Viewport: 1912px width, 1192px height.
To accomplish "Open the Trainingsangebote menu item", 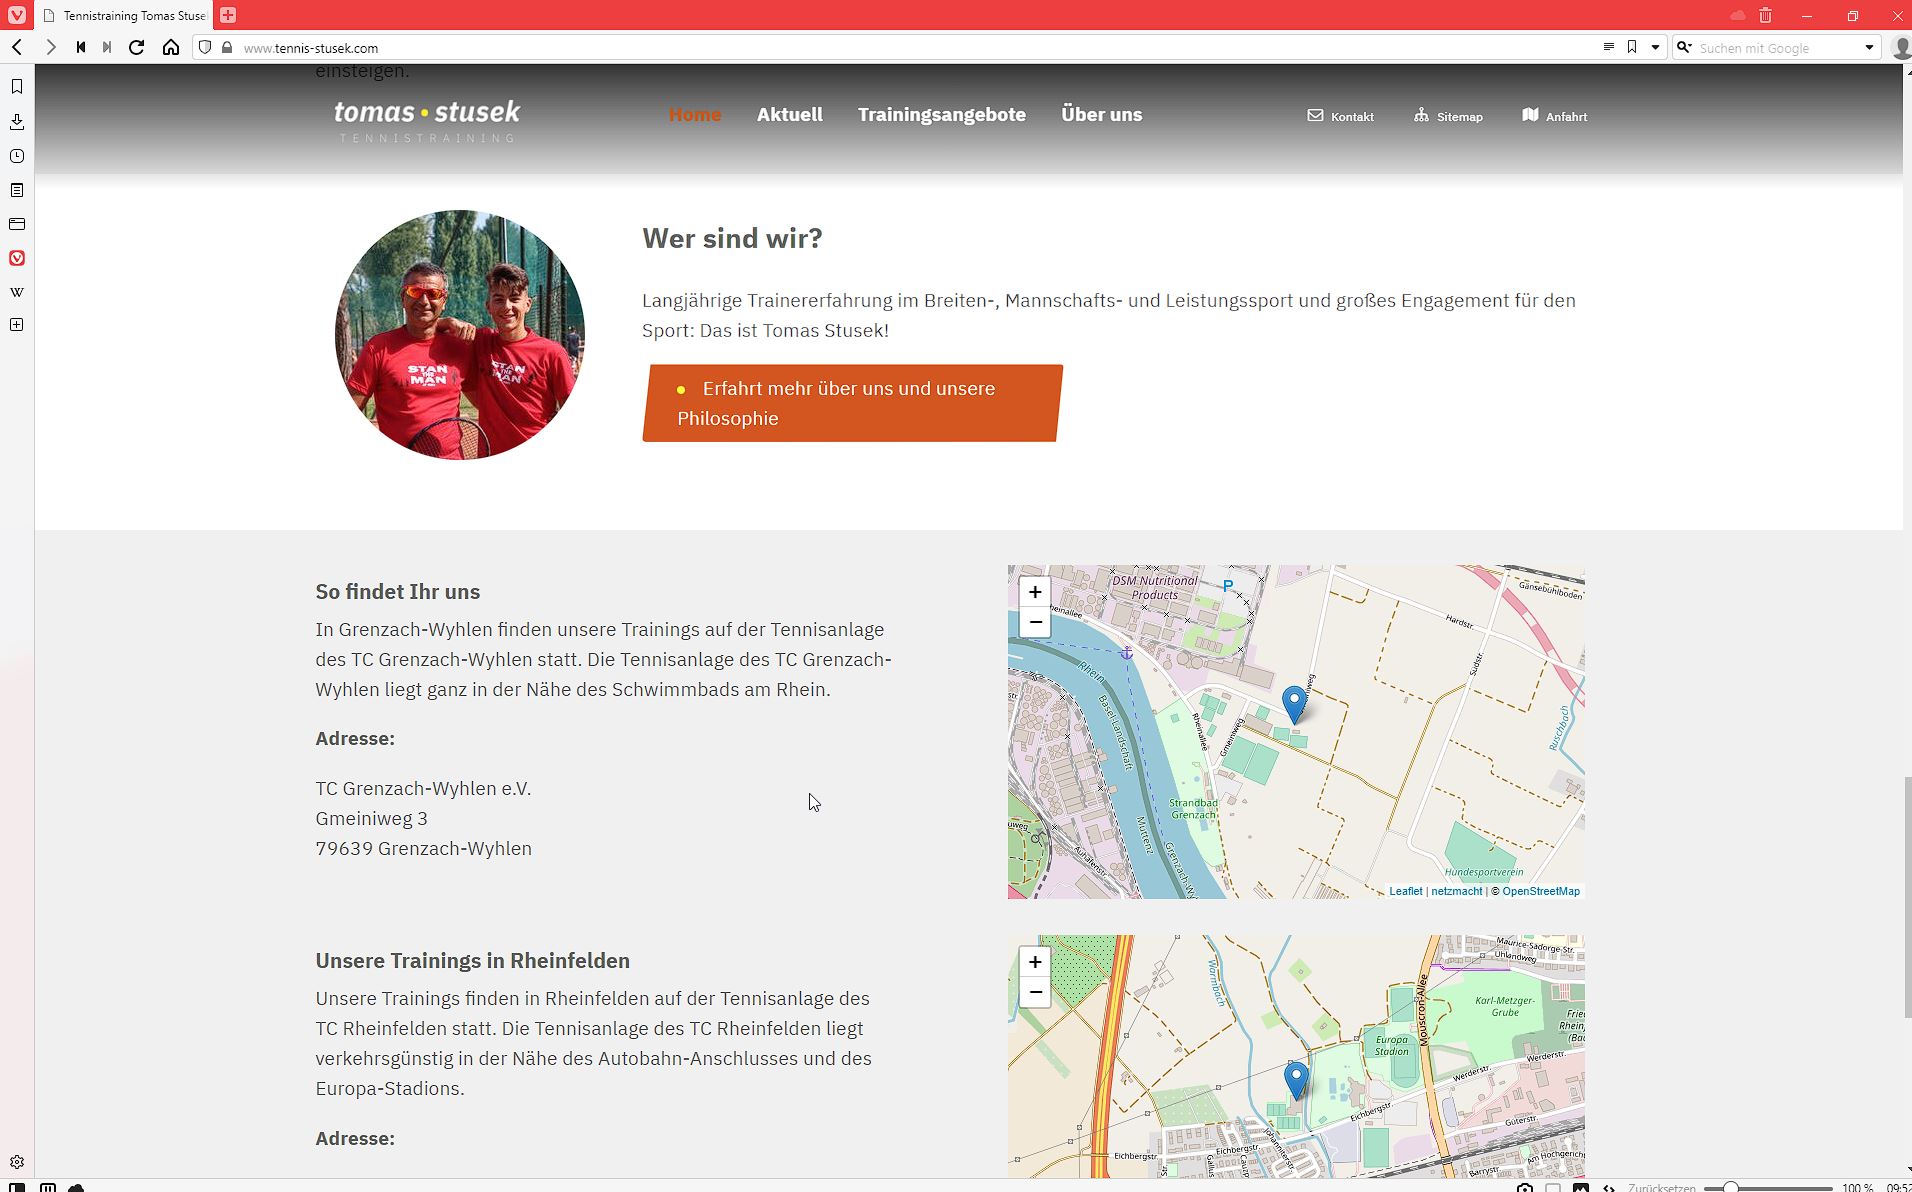I will point(941,115).
